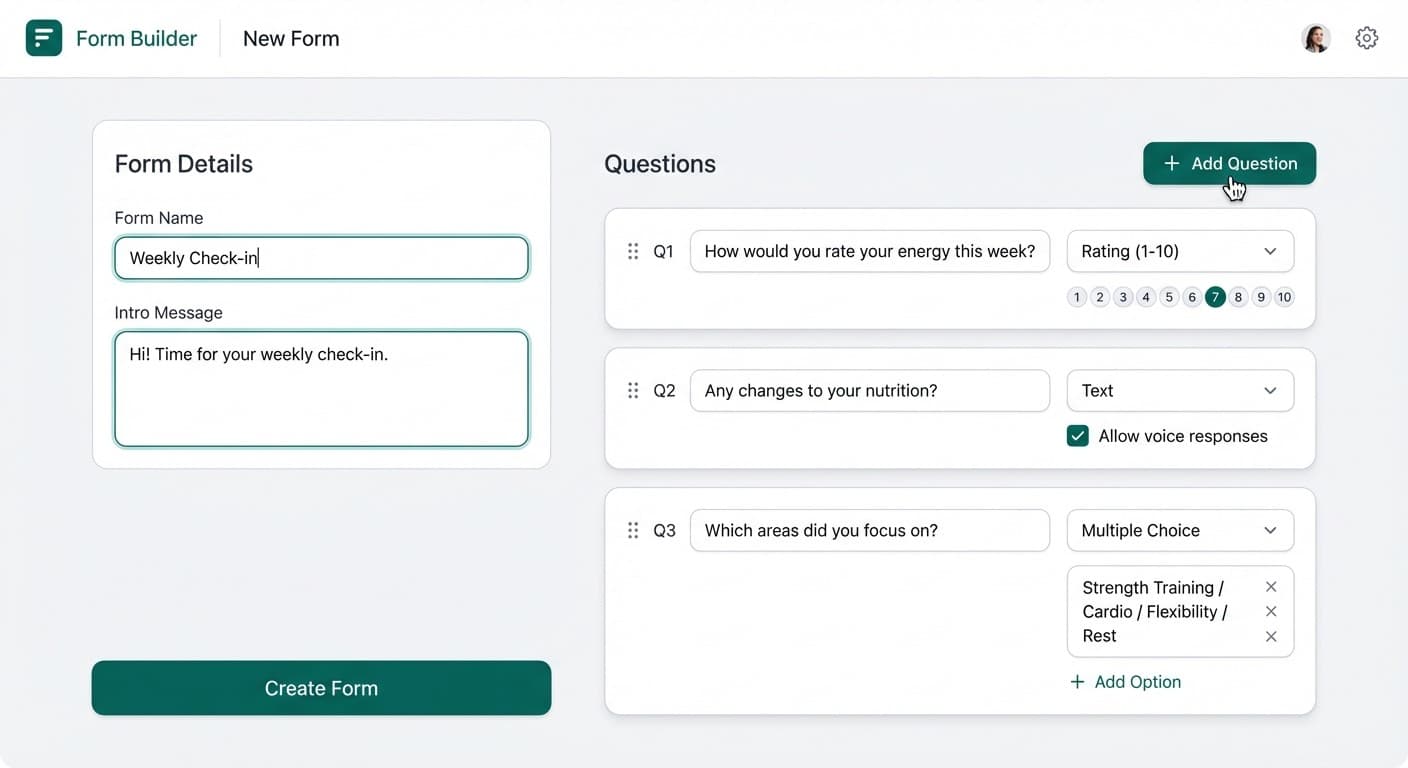Image resolution: width=1408 pixels, height=768 pixels.
Task: Select rating 3 on Q1's scale
Action: pos(1122,297)
